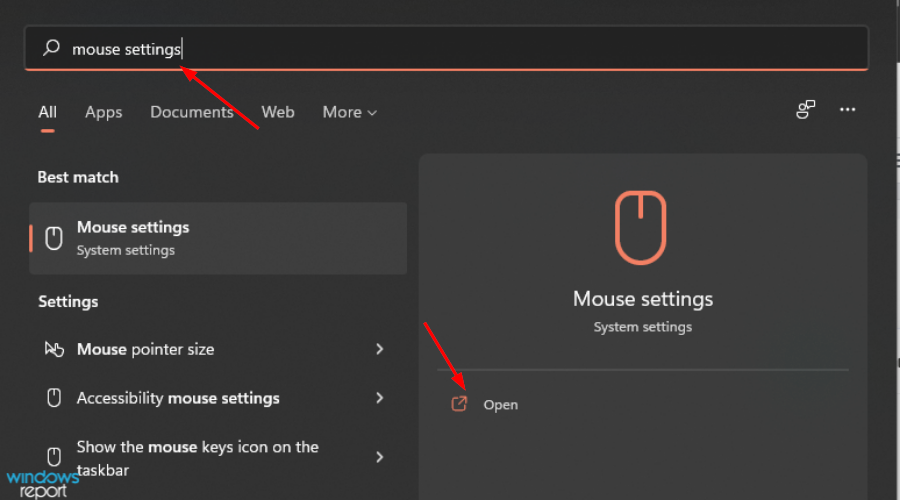The image size is (900, 500).
Task: Expand the mouse keys taskbar result chevron
Action: (379, 457)
